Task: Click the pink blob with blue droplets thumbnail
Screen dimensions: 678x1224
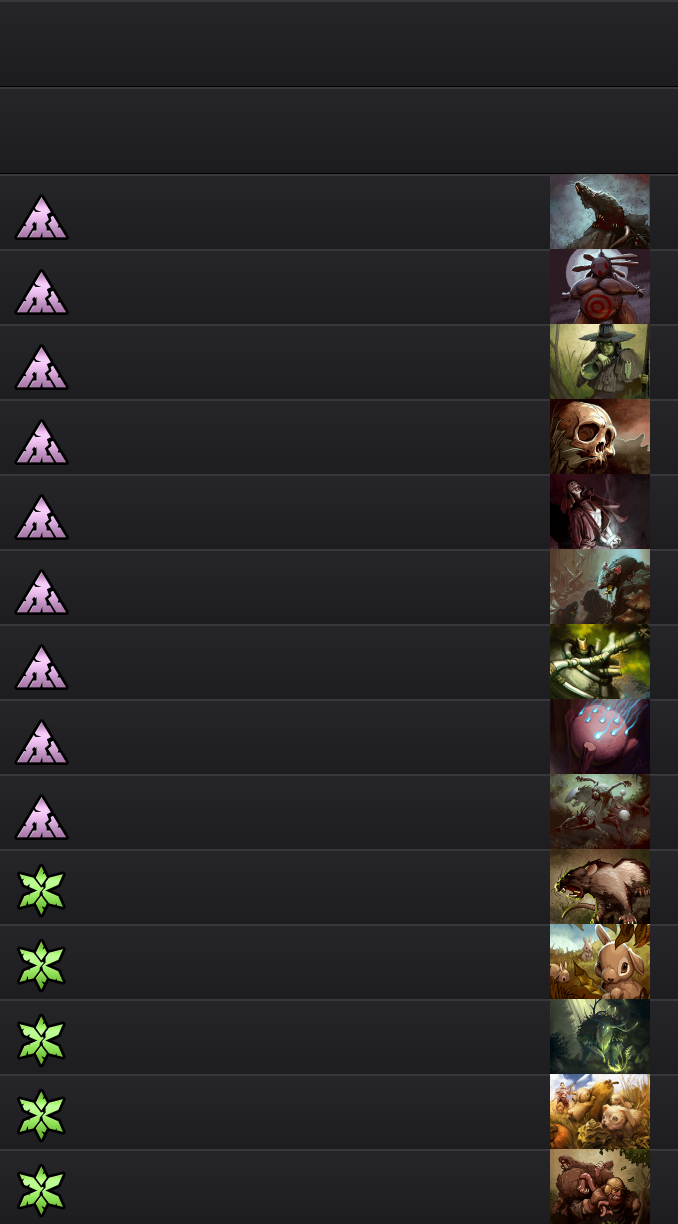Action: 600,737
